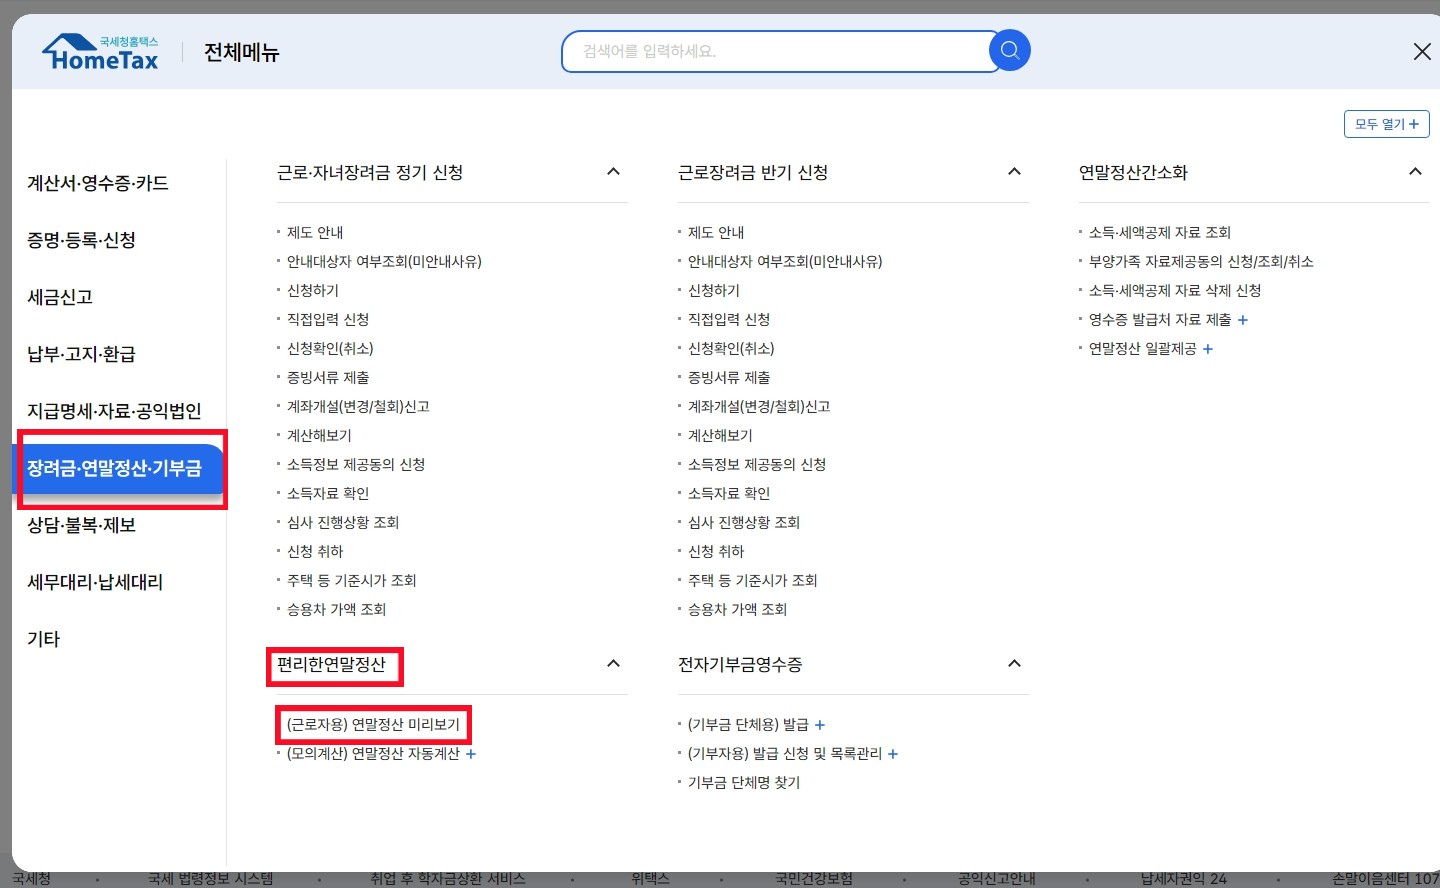This screenshot has width=1440, height=888.
Task: Expand (기부금 단체용) 발급 plus icon
Action: pos(820,724)
